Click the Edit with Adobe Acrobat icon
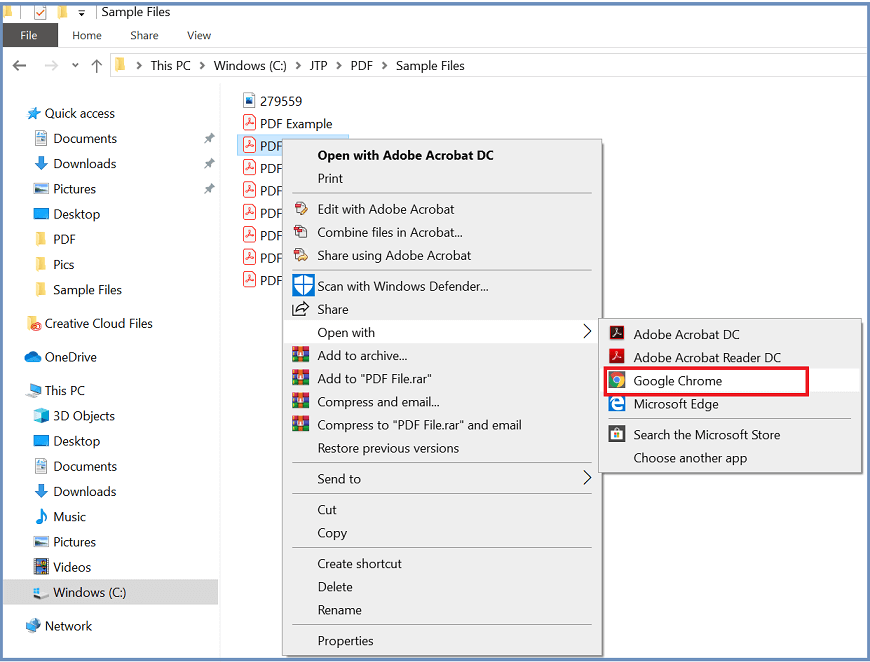The width and height of the screenshot is (870, 662). (301, 209)
